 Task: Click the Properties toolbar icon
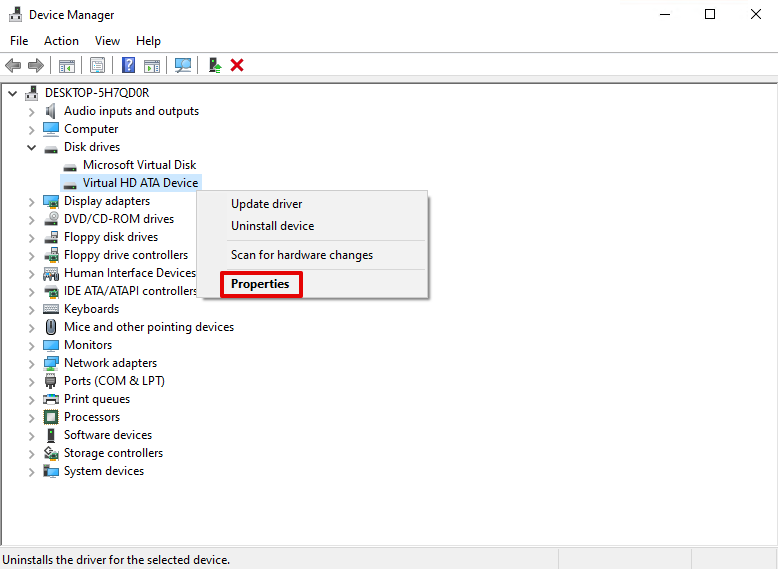coord(97,65)
